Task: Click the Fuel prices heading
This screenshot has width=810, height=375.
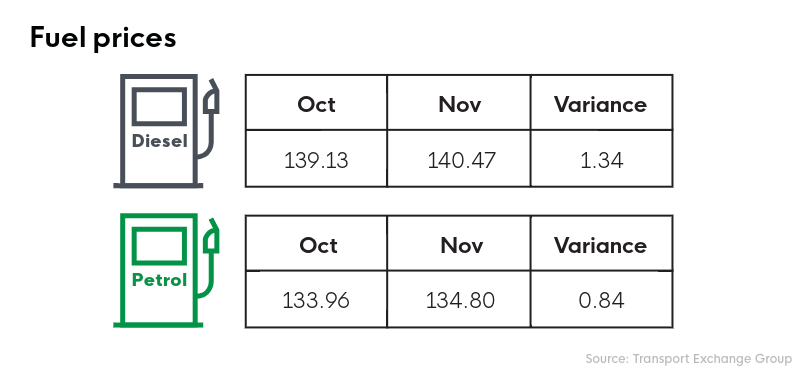Action: pyautogui.click(x=103, y=38)
